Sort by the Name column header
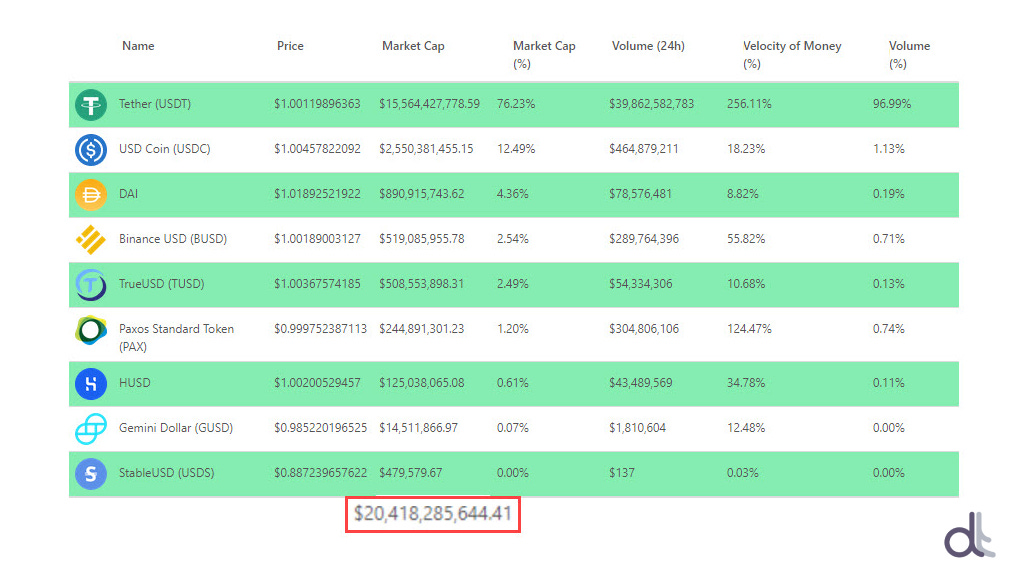Screen dimensions: 1010x570 coord(138,46)
